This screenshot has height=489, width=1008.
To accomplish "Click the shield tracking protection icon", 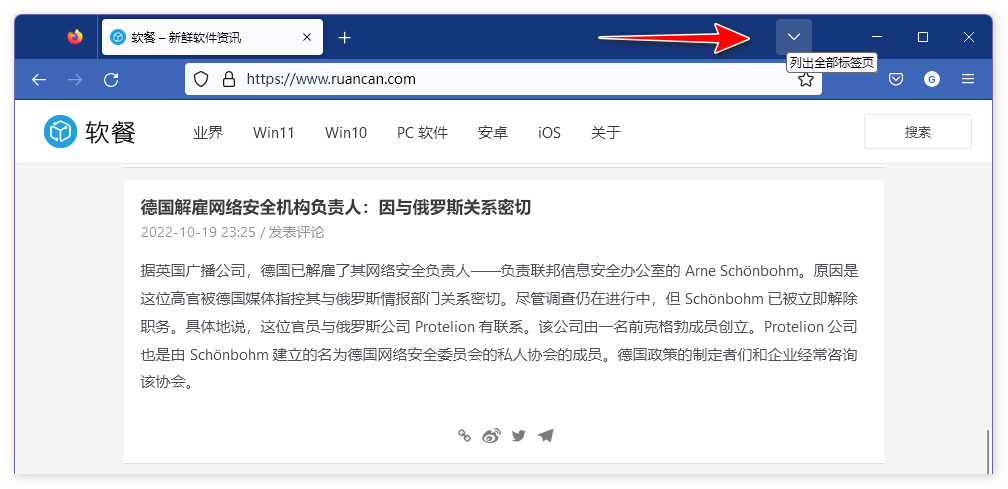I will coord(201,79).
